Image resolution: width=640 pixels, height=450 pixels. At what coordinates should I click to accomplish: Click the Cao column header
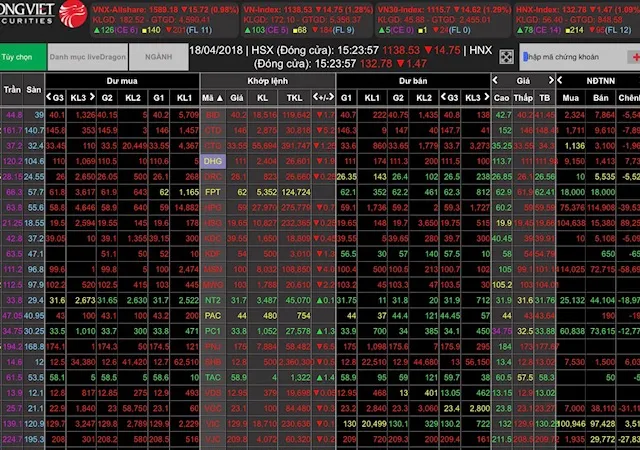pyautogui.click(x=502, y=98)
